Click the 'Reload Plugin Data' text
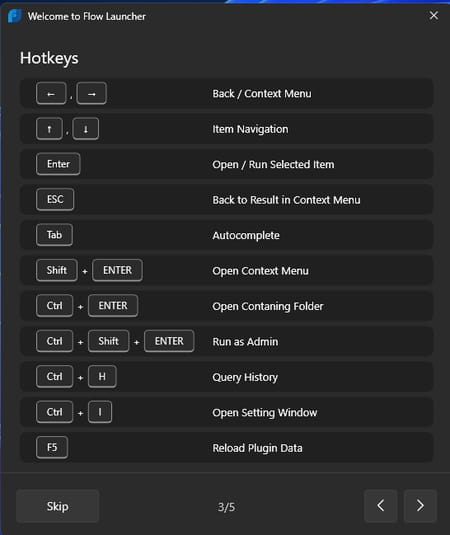450x535 pixels. (x=257, y=448)
